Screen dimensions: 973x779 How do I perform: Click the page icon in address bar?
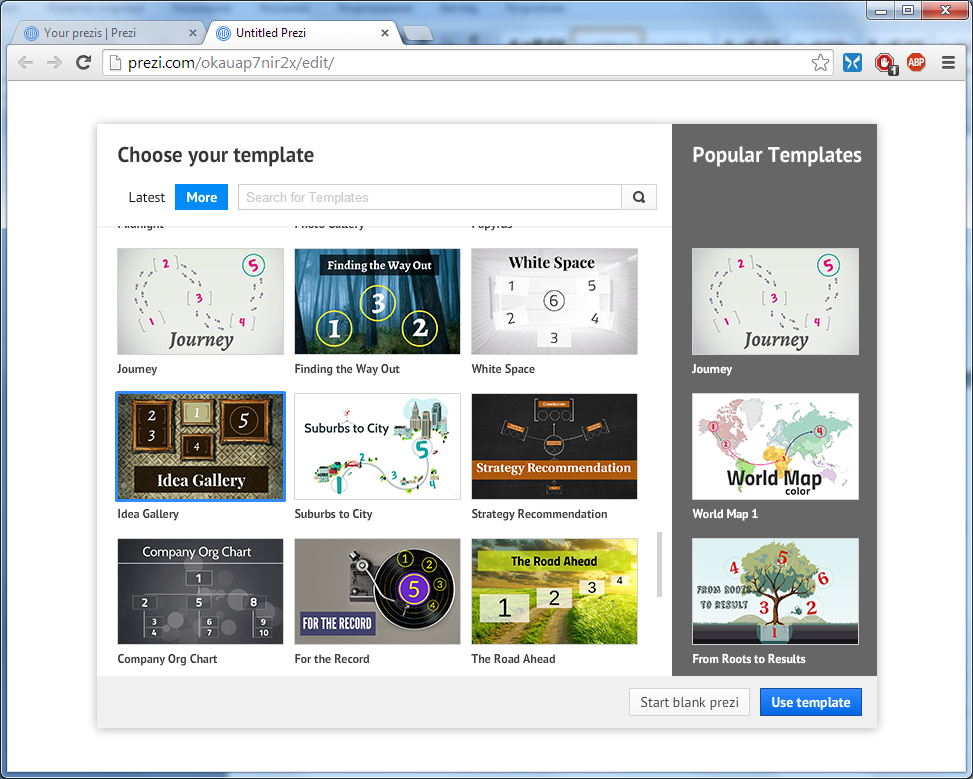click(115, 63)
